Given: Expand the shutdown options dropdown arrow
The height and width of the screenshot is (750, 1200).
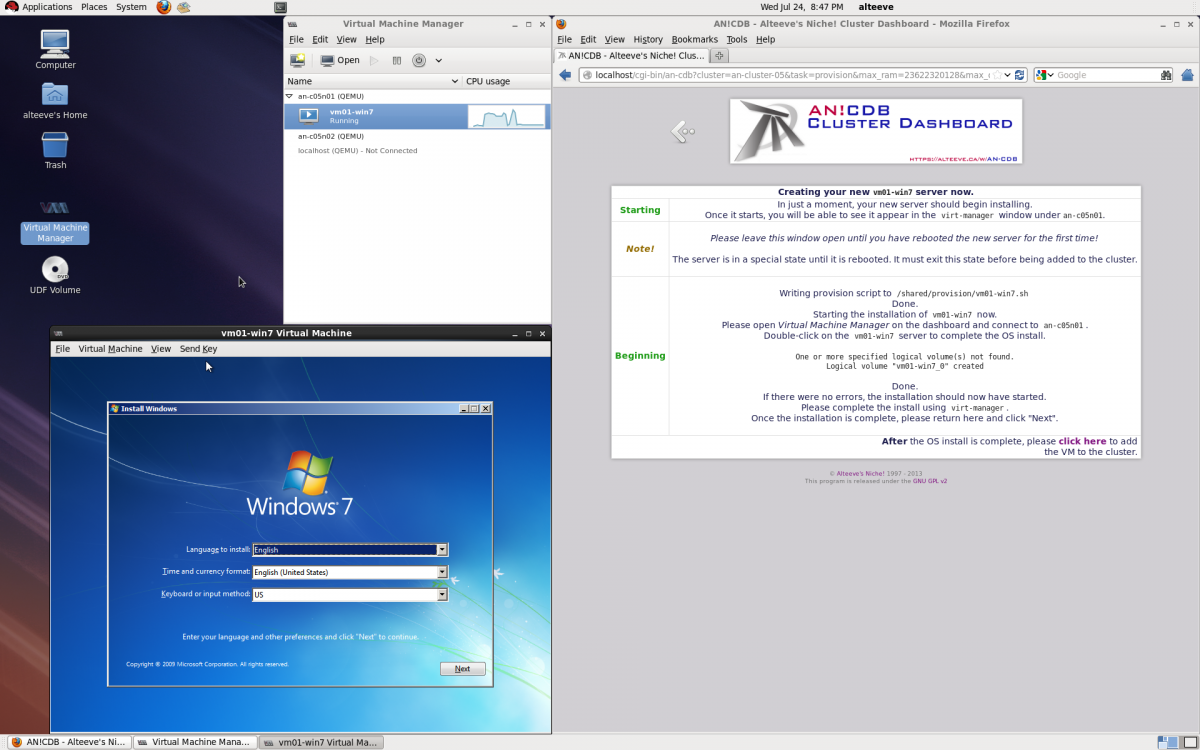Looking at the screenshot, I should [x=439, y=60].
